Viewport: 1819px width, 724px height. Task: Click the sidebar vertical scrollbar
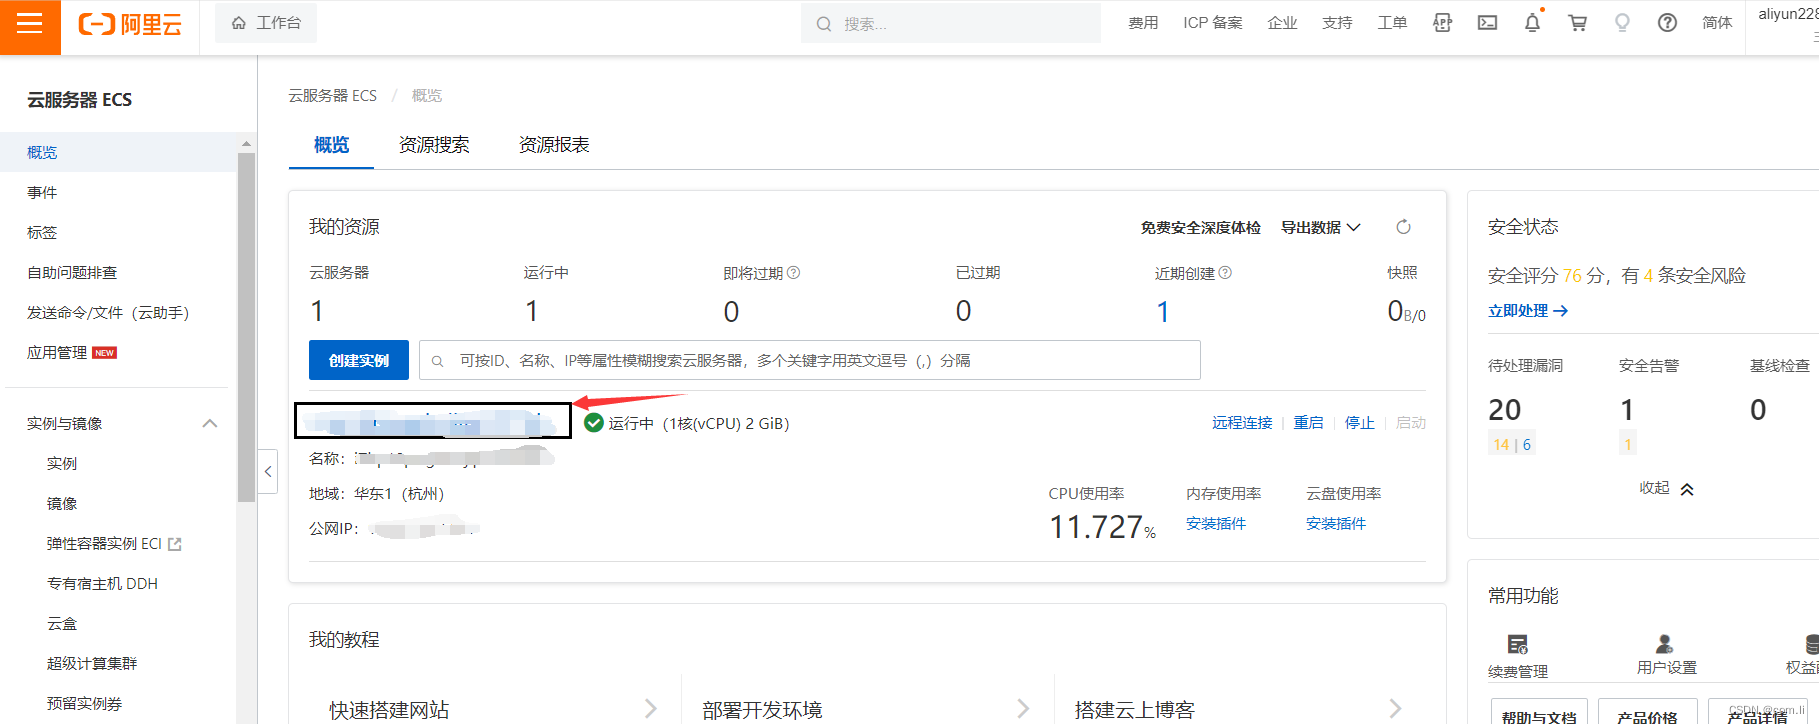tap(246, 326)
